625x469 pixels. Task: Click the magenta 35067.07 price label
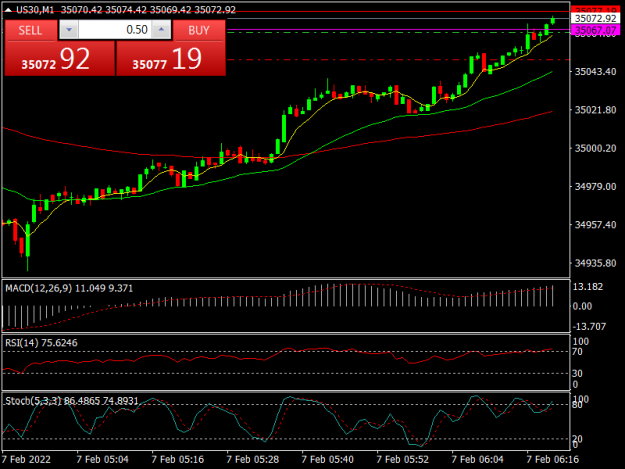tap(596, 30)
